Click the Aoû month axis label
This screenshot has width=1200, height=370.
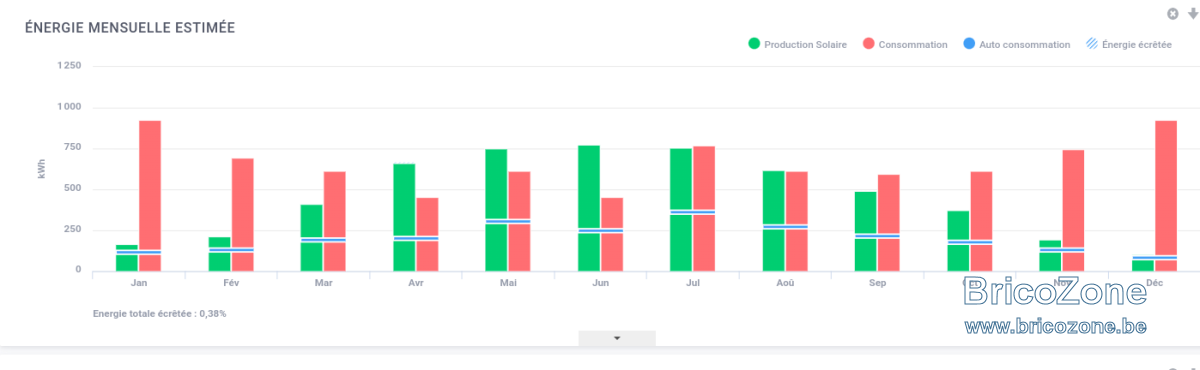tap(785, 283)
